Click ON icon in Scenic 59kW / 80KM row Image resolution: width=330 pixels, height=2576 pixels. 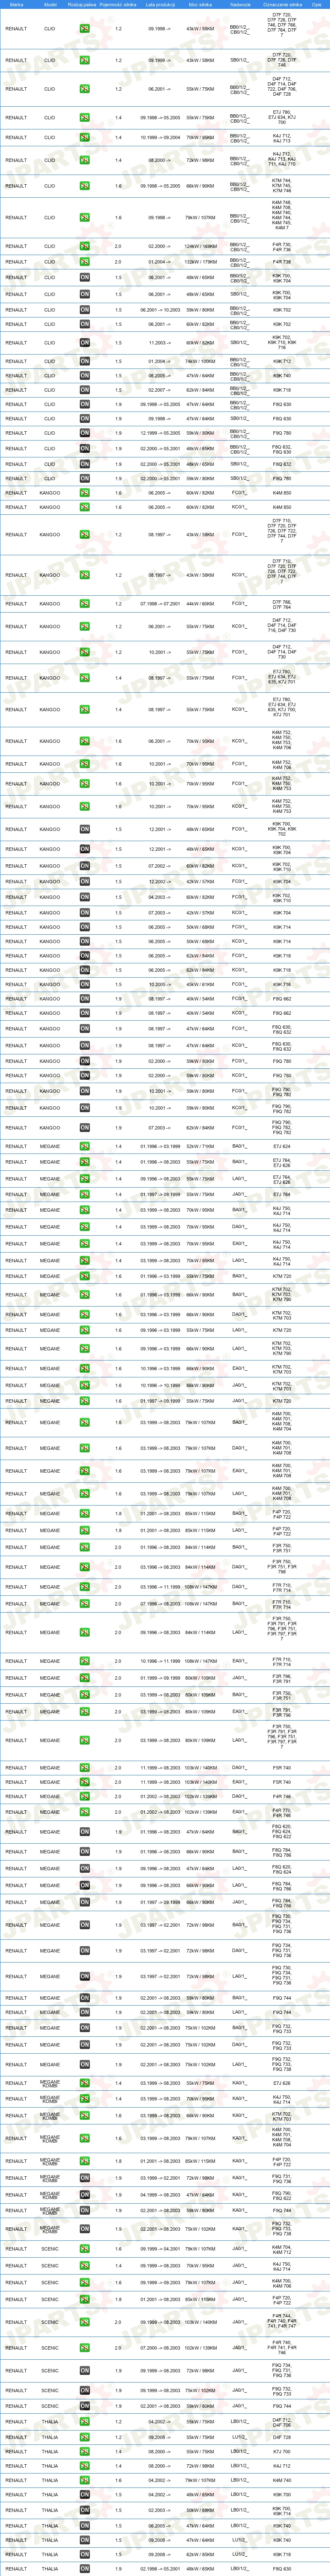[x=84, y=2407]
